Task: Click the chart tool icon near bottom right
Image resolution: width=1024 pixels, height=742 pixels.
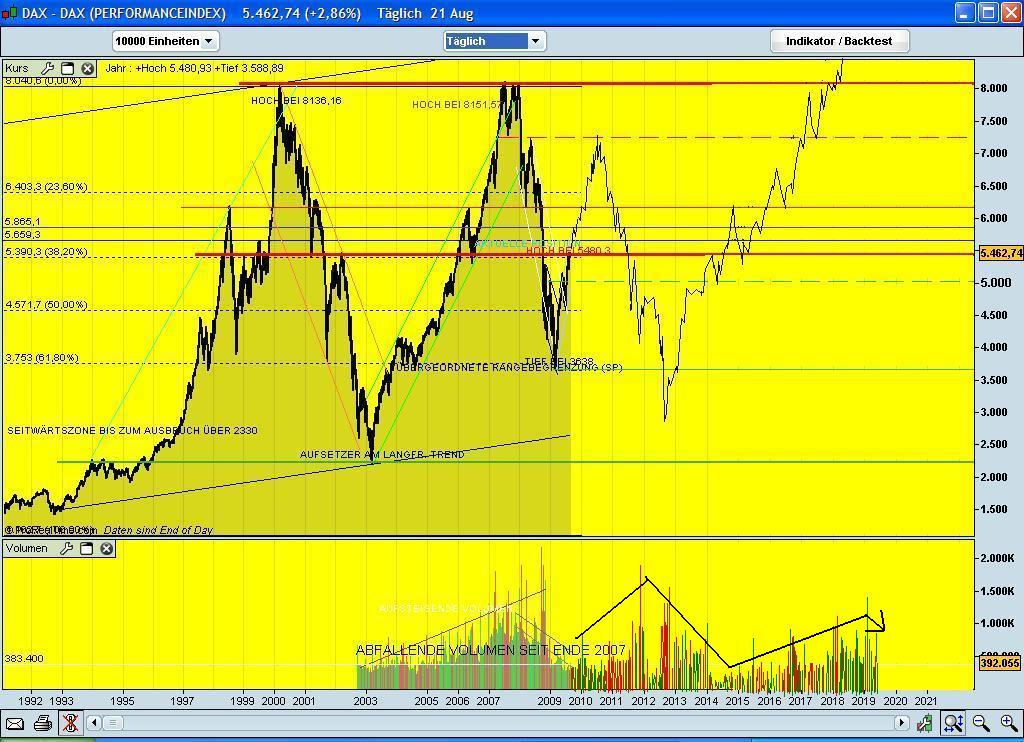Action: 925,722
